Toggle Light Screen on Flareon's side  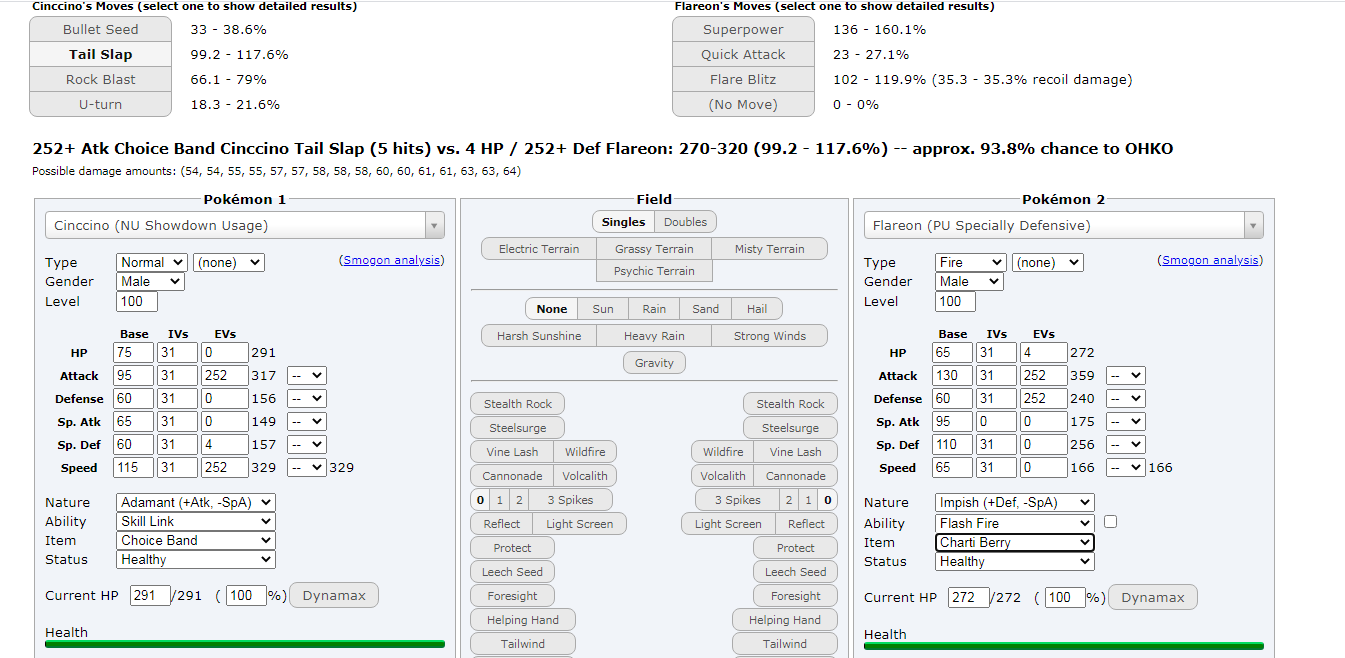[728, 524]
